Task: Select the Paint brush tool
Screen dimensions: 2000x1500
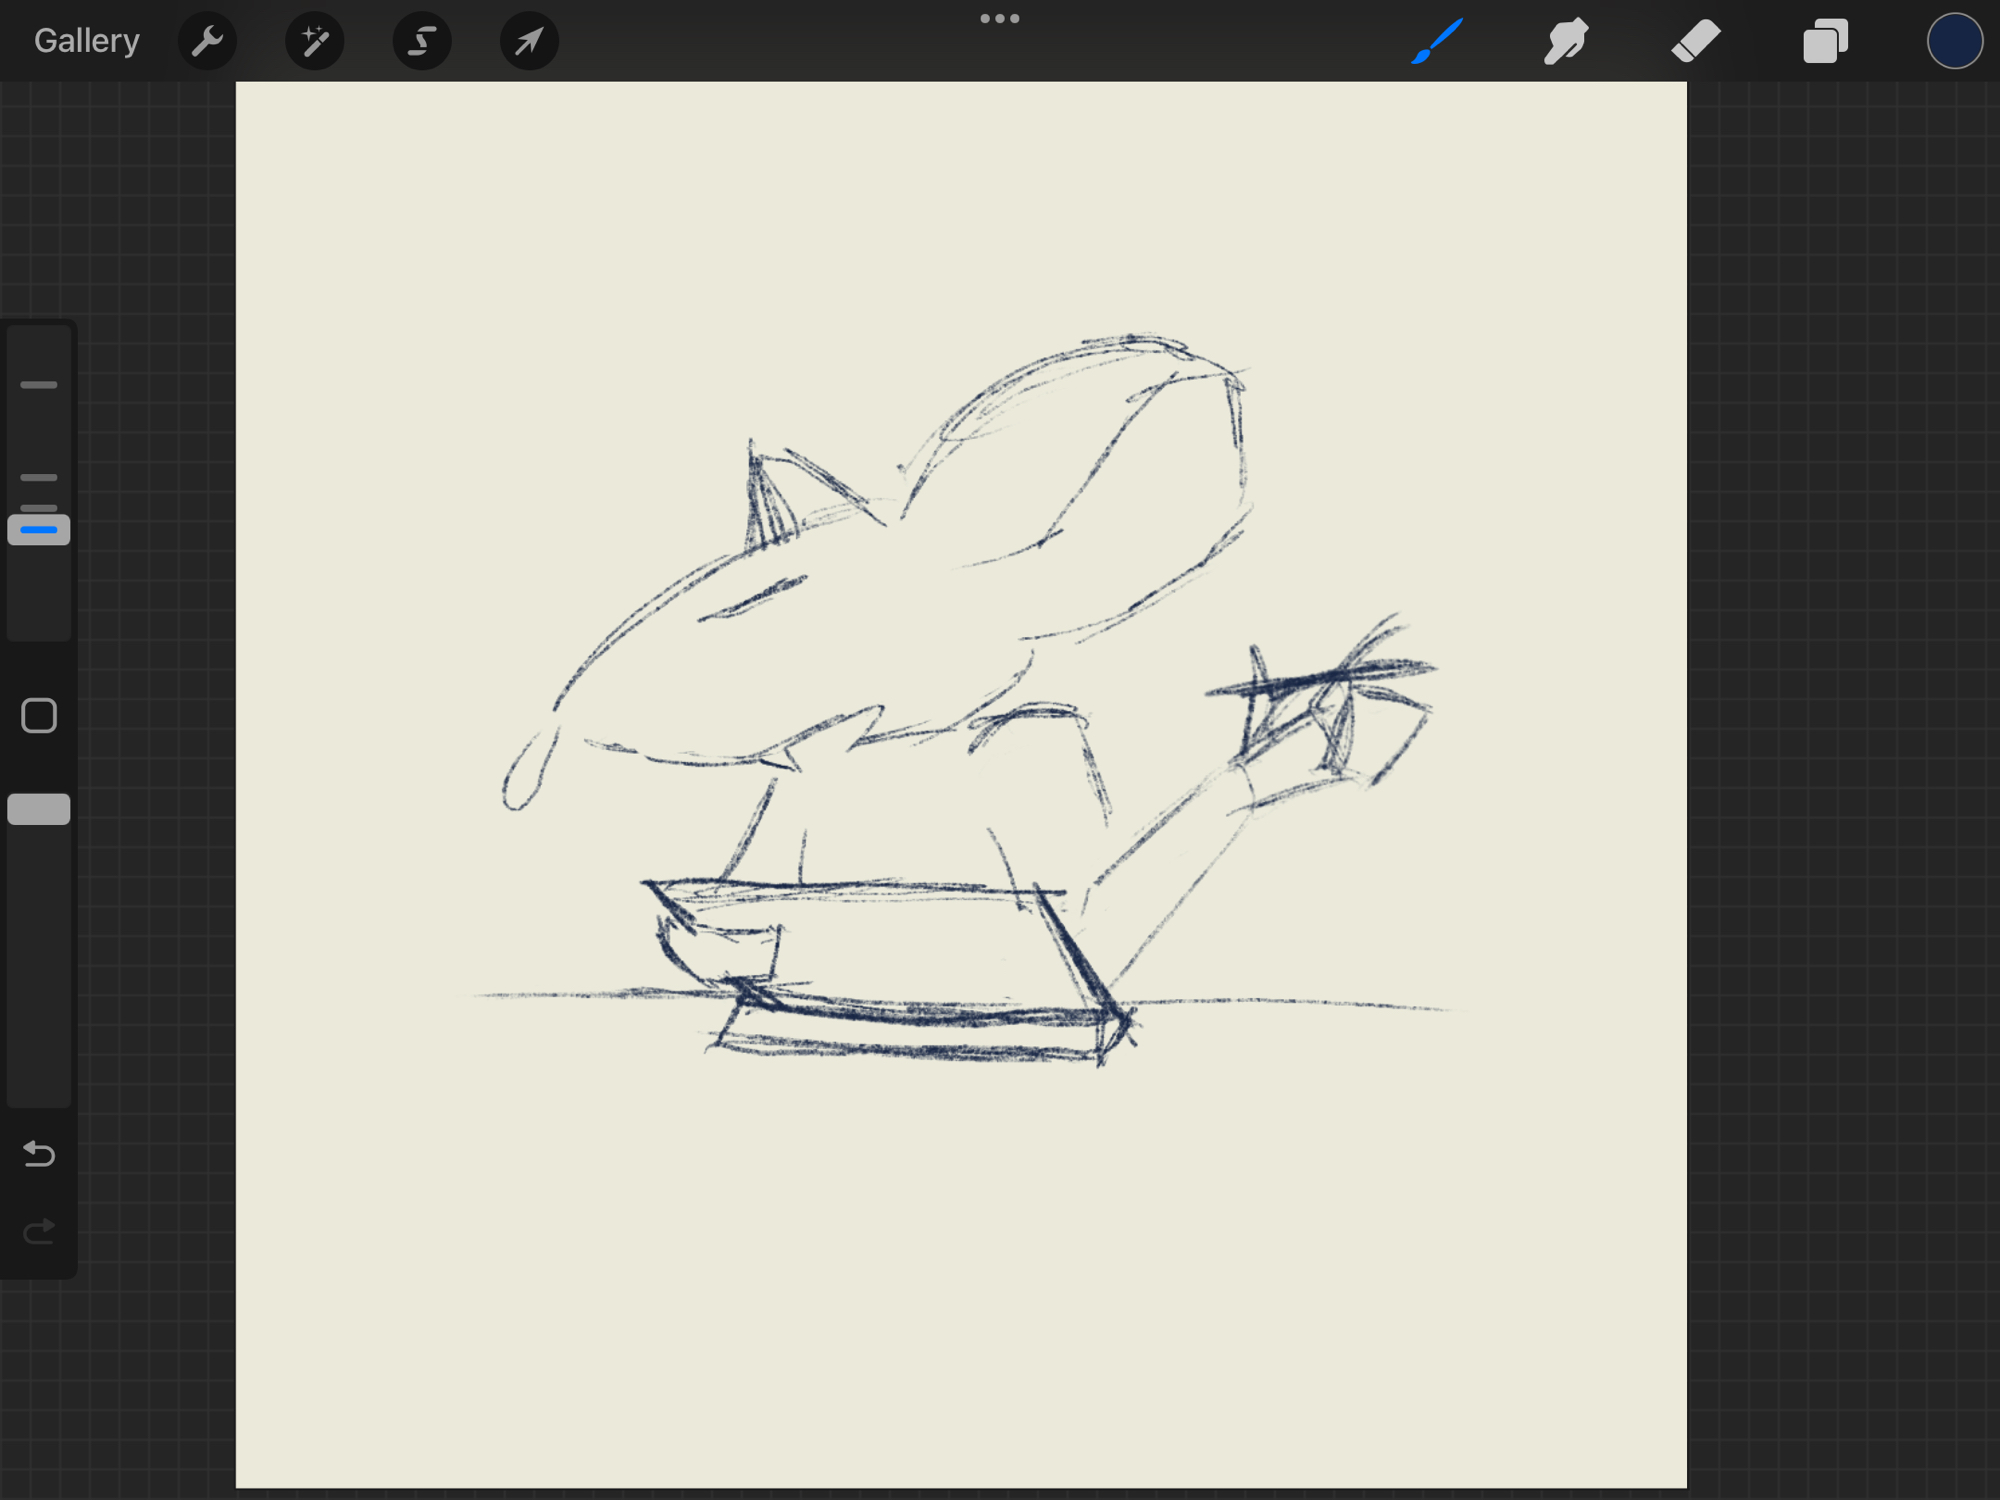Action: pyautogui.click(x=1437, y=41)
